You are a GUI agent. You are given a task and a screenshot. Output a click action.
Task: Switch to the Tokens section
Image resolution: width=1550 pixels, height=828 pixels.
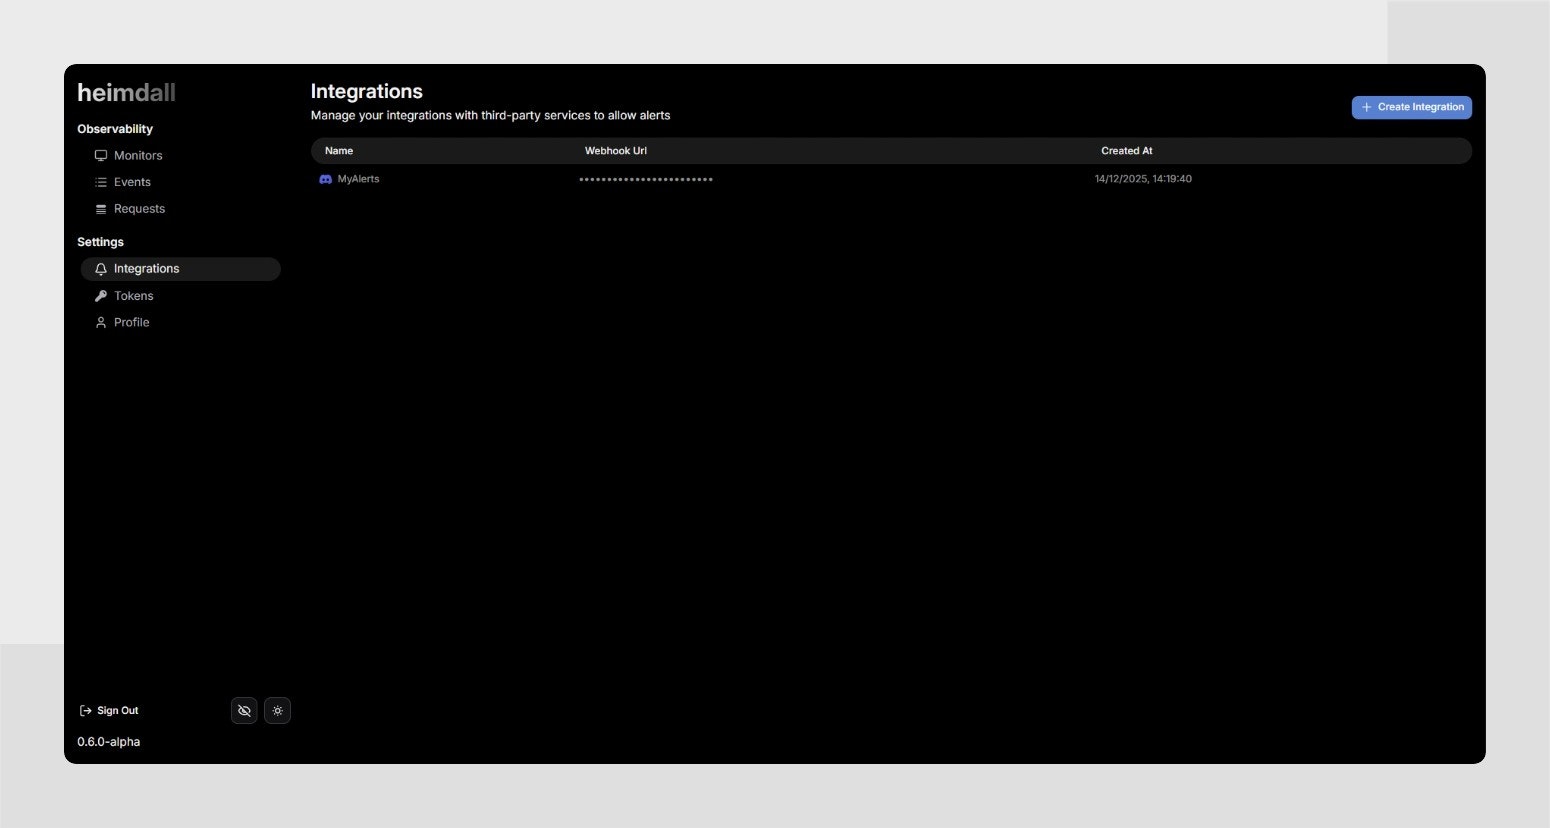(133, 295)
